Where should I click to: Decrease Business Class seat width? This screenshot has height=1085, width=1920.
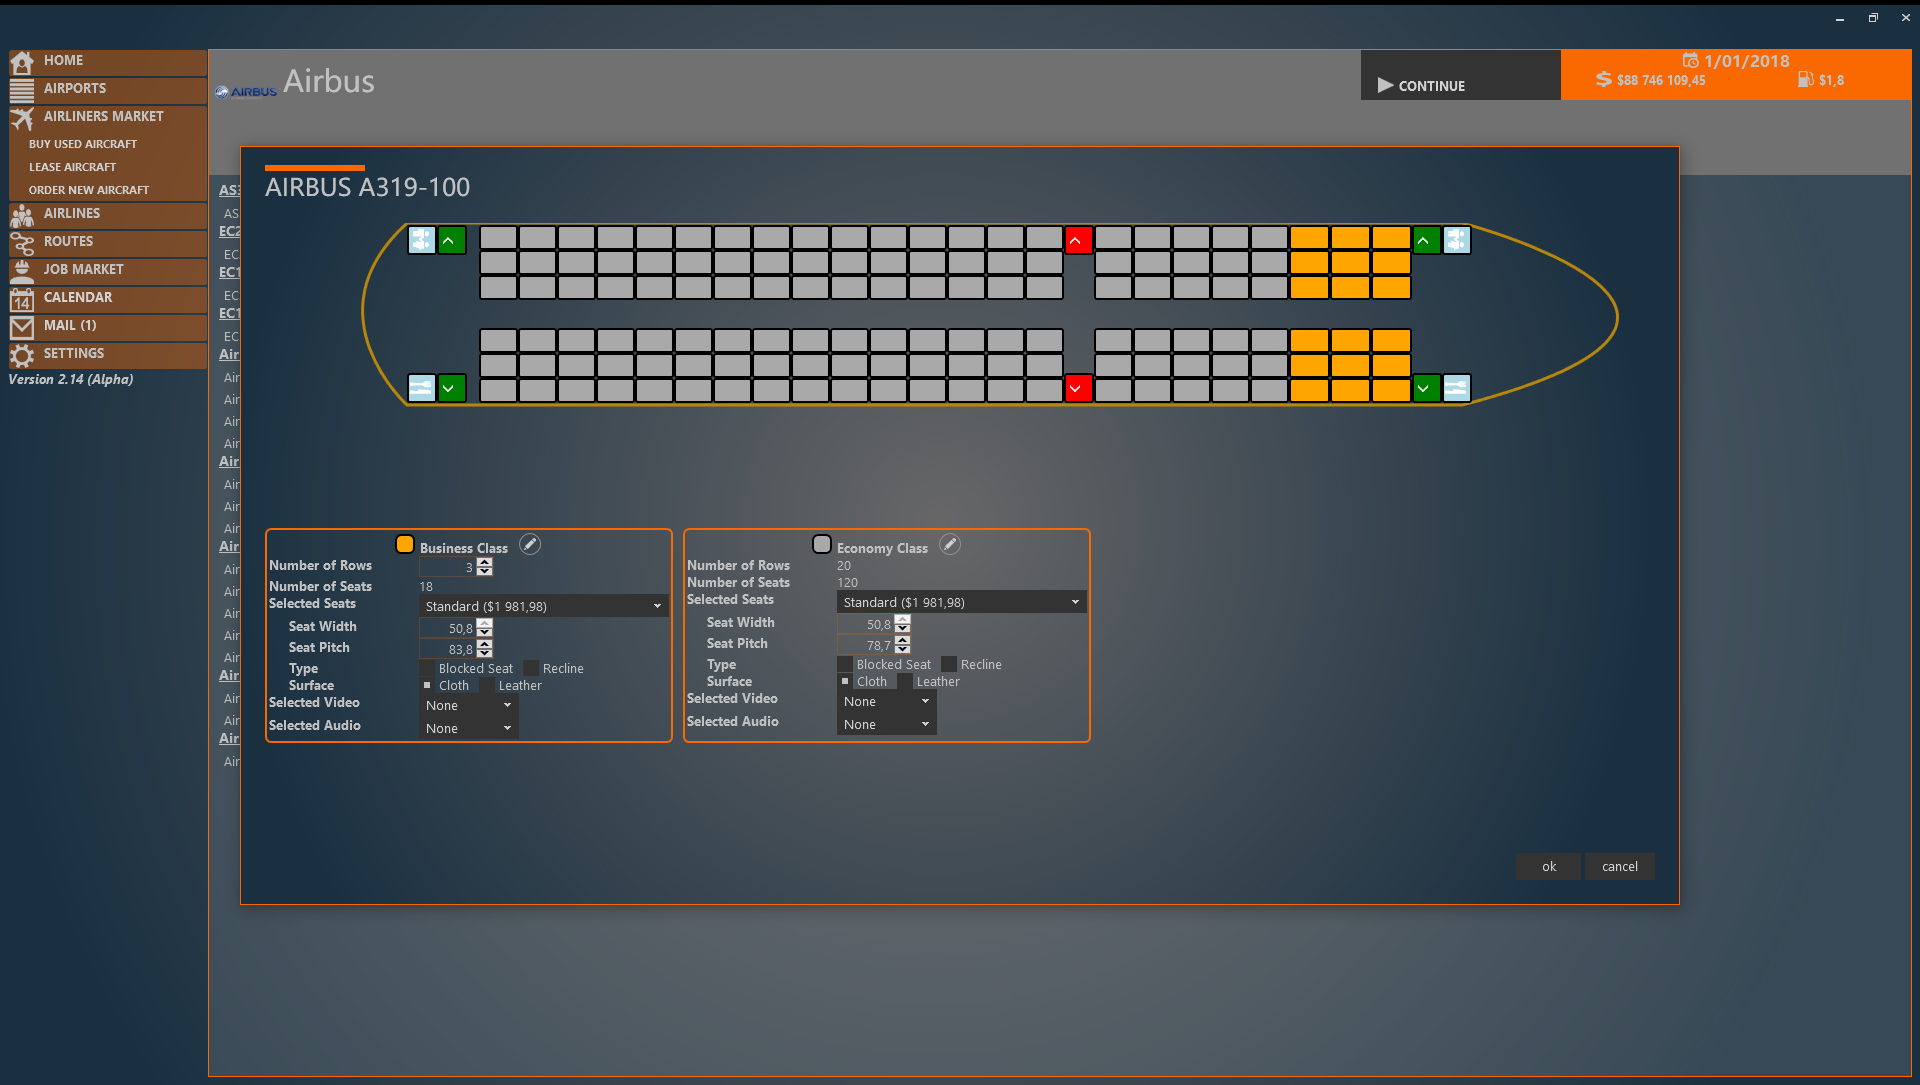coord(485,632)
